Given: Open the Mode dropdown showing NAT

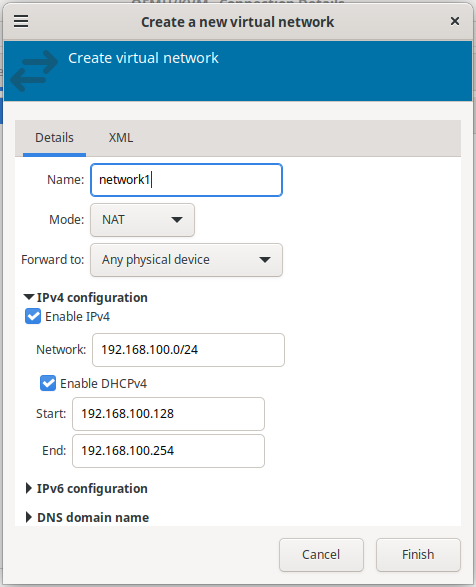Looking at the screenshot, I should (142, 220).
